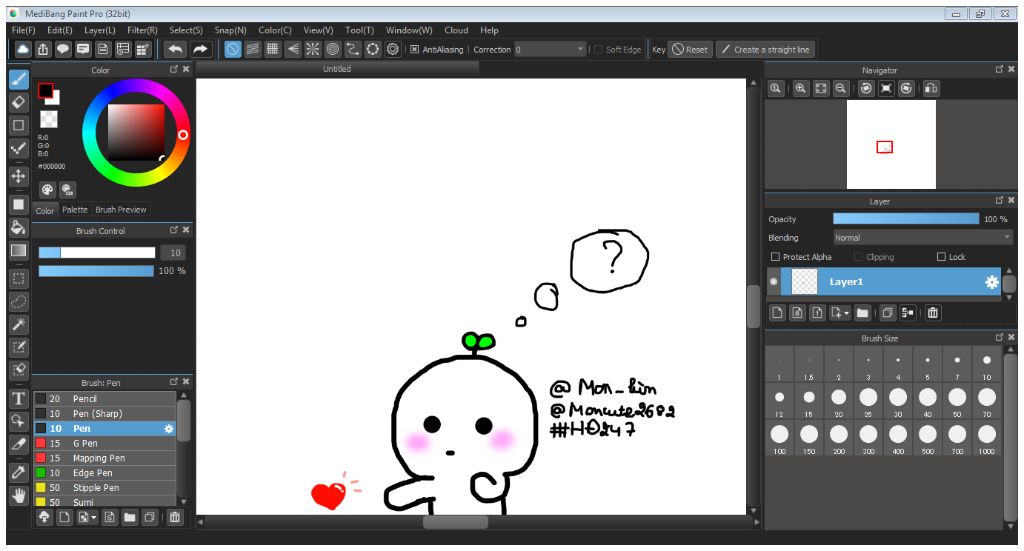
Task: Open the Blending mode dropdown
Action: coord(923,238)
